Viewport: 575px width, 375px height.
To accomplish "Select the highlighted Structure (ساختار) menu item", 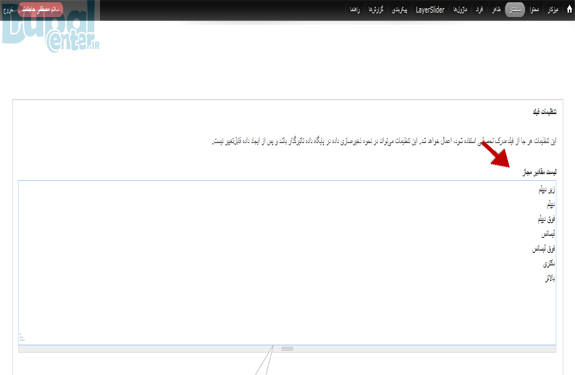I will click(515, 10).
